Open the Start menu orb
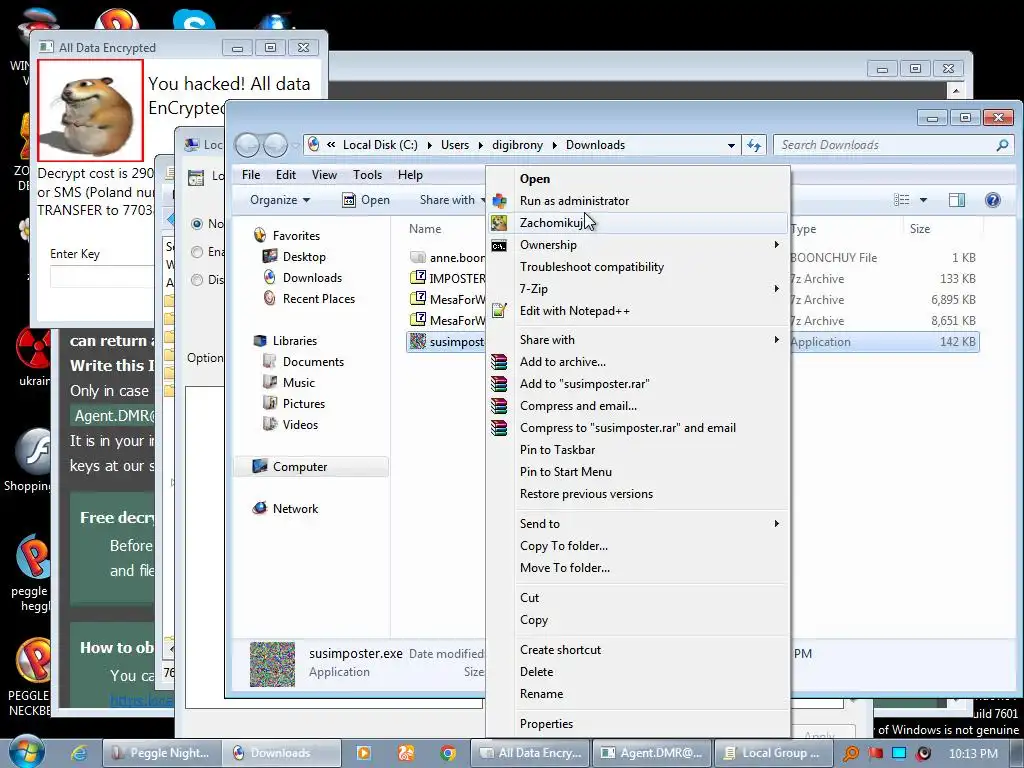This screenshot has width=1024, height=768. (x=26, y=752)
